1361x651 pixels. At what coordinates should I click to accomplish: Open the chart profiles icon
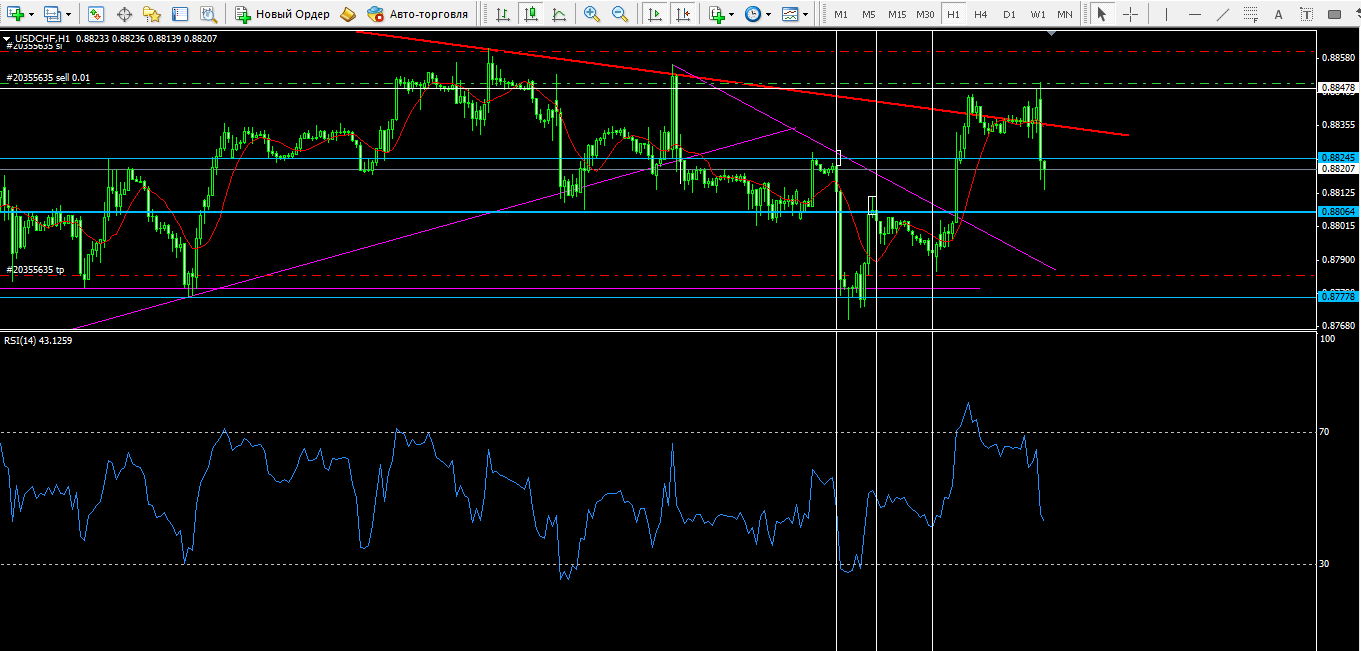[x=52, y=14]
